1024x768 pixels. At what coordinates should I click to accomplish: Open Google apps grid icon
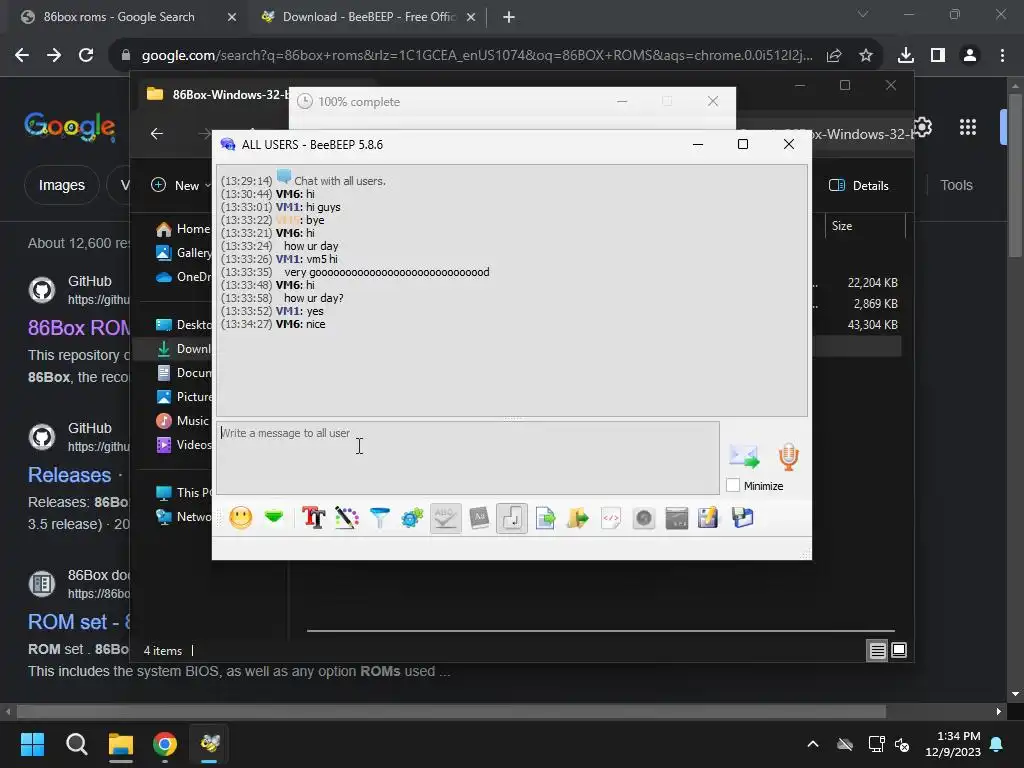(968, 127)
